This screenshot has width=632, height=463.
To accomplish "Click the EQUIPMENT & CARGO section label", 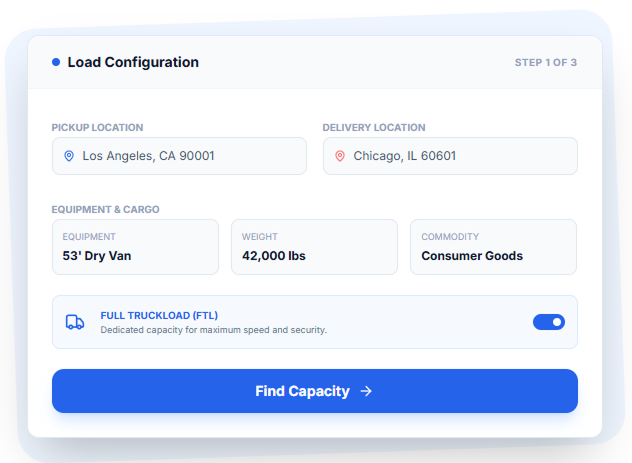I will click(105, 210).
